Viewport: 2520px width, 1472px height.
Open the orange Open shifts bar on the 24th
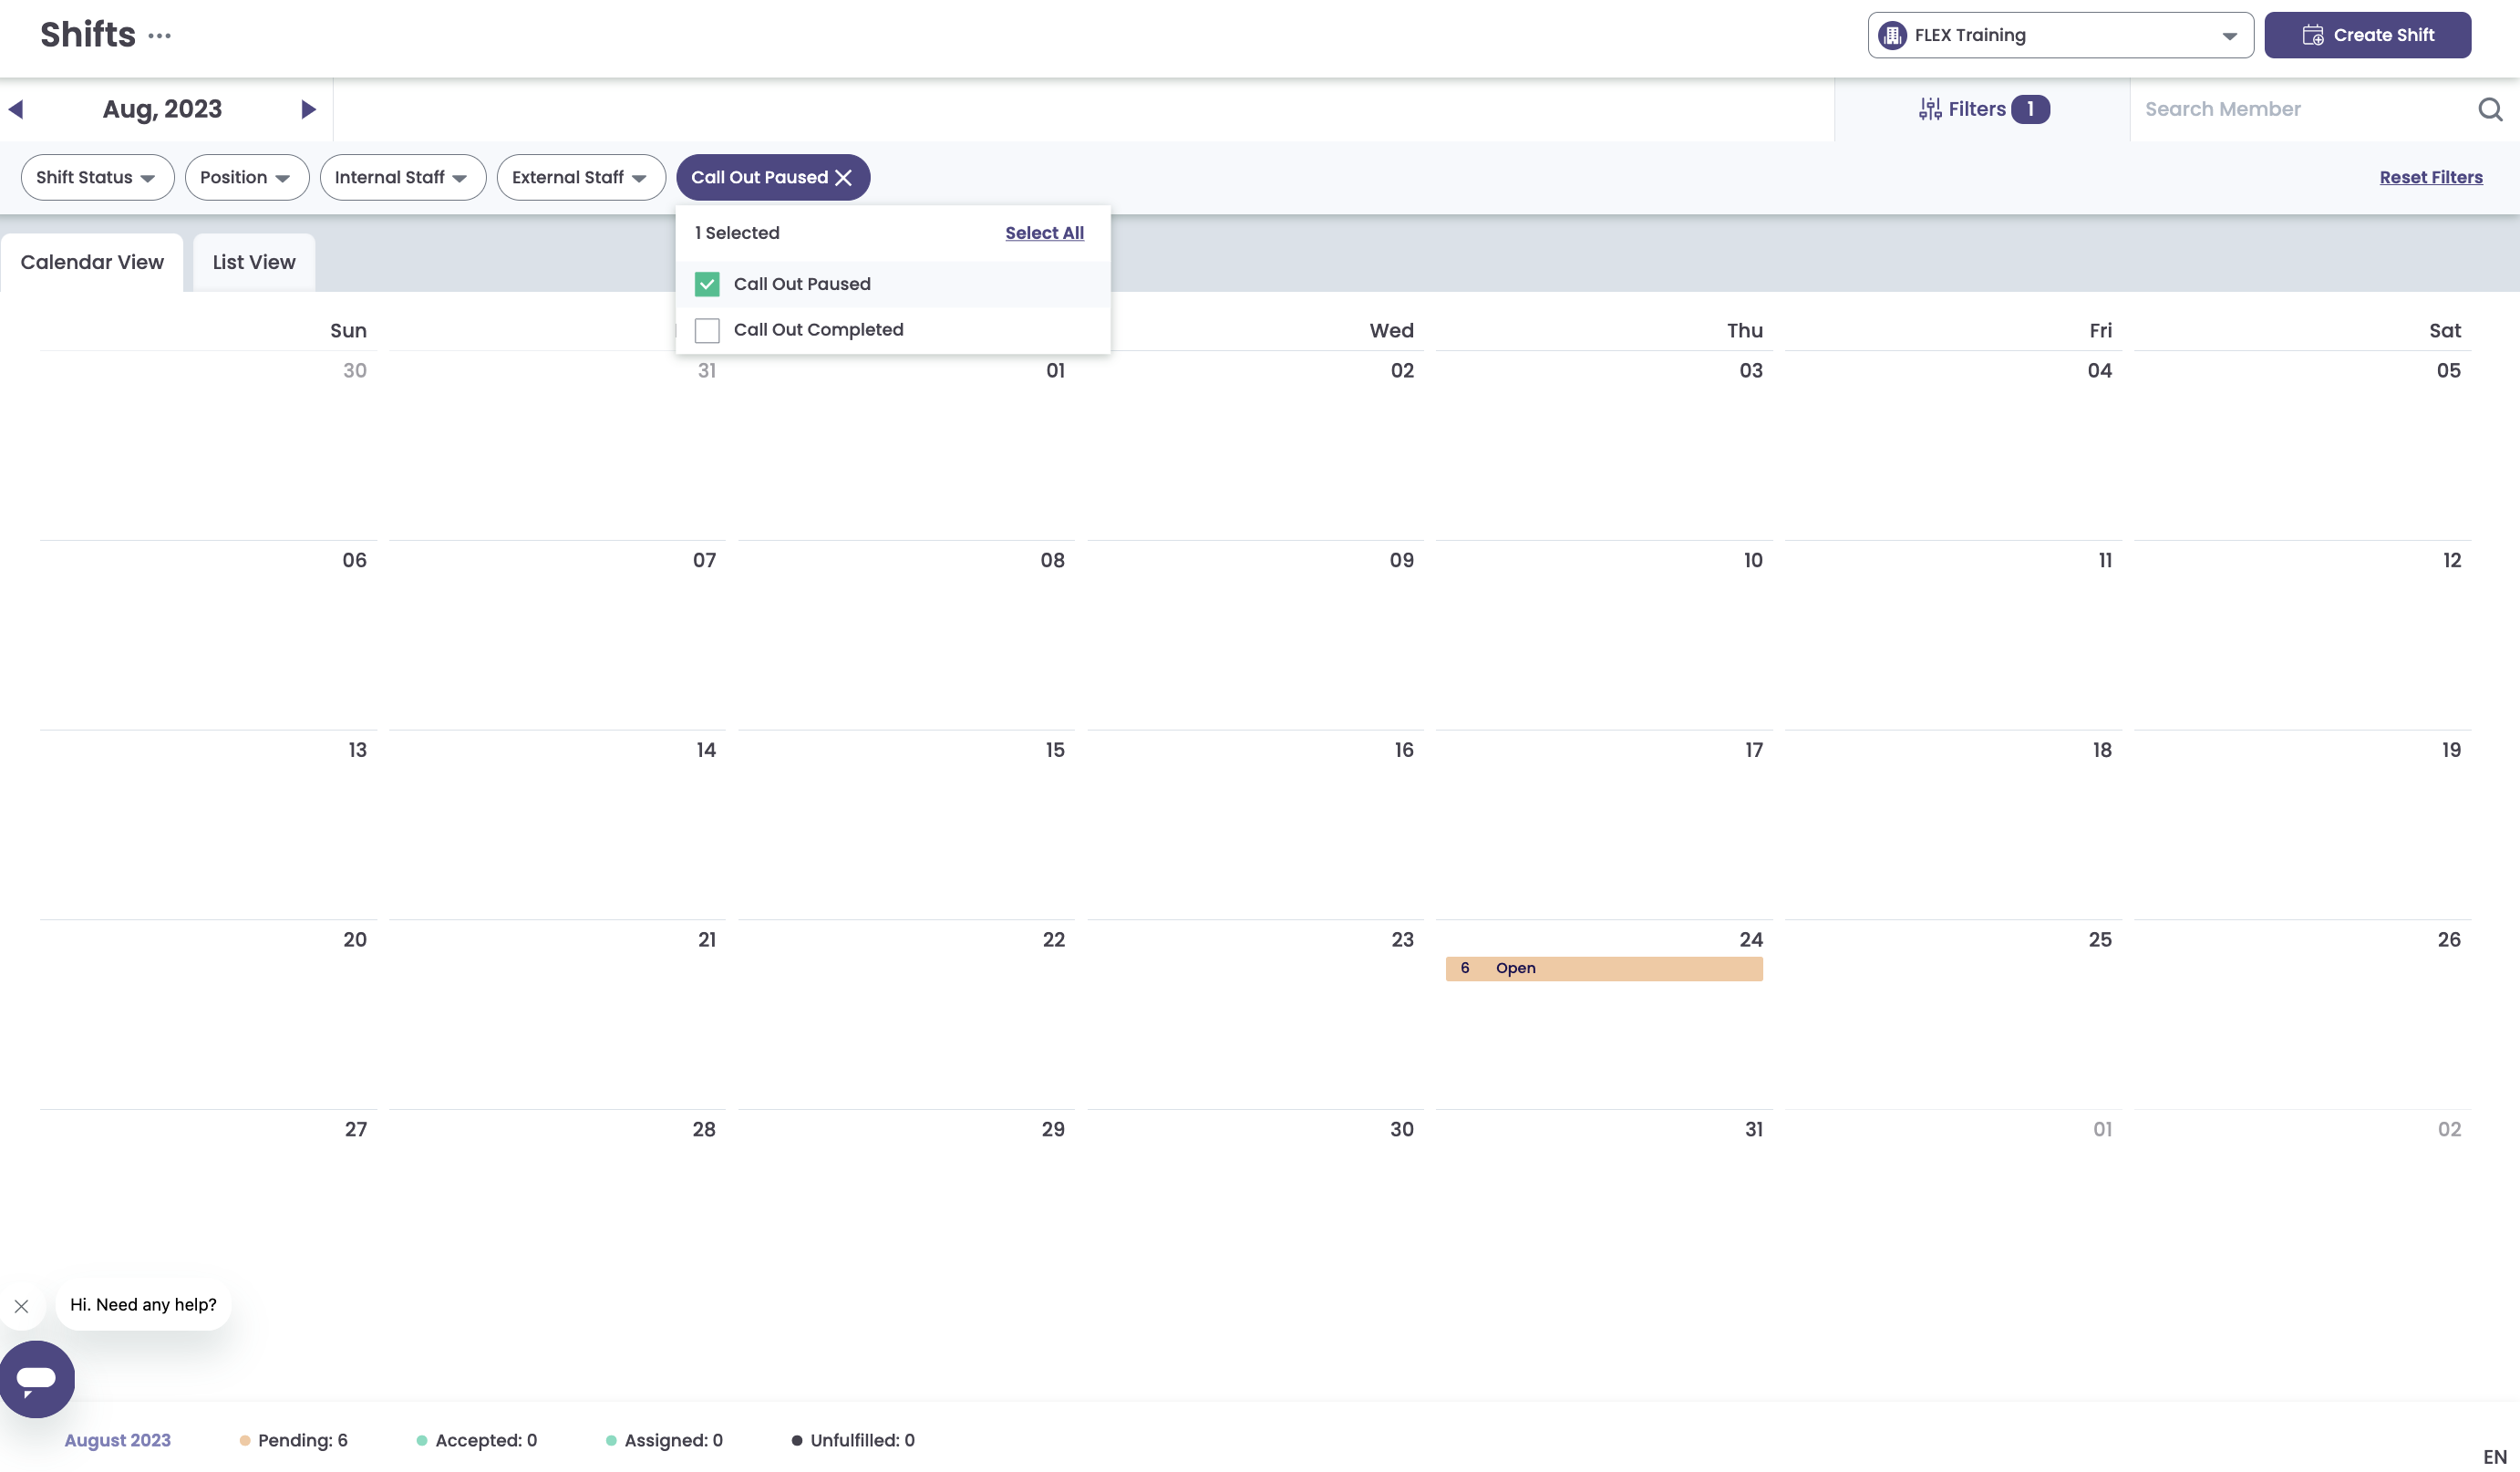[x=1604, y=968]
